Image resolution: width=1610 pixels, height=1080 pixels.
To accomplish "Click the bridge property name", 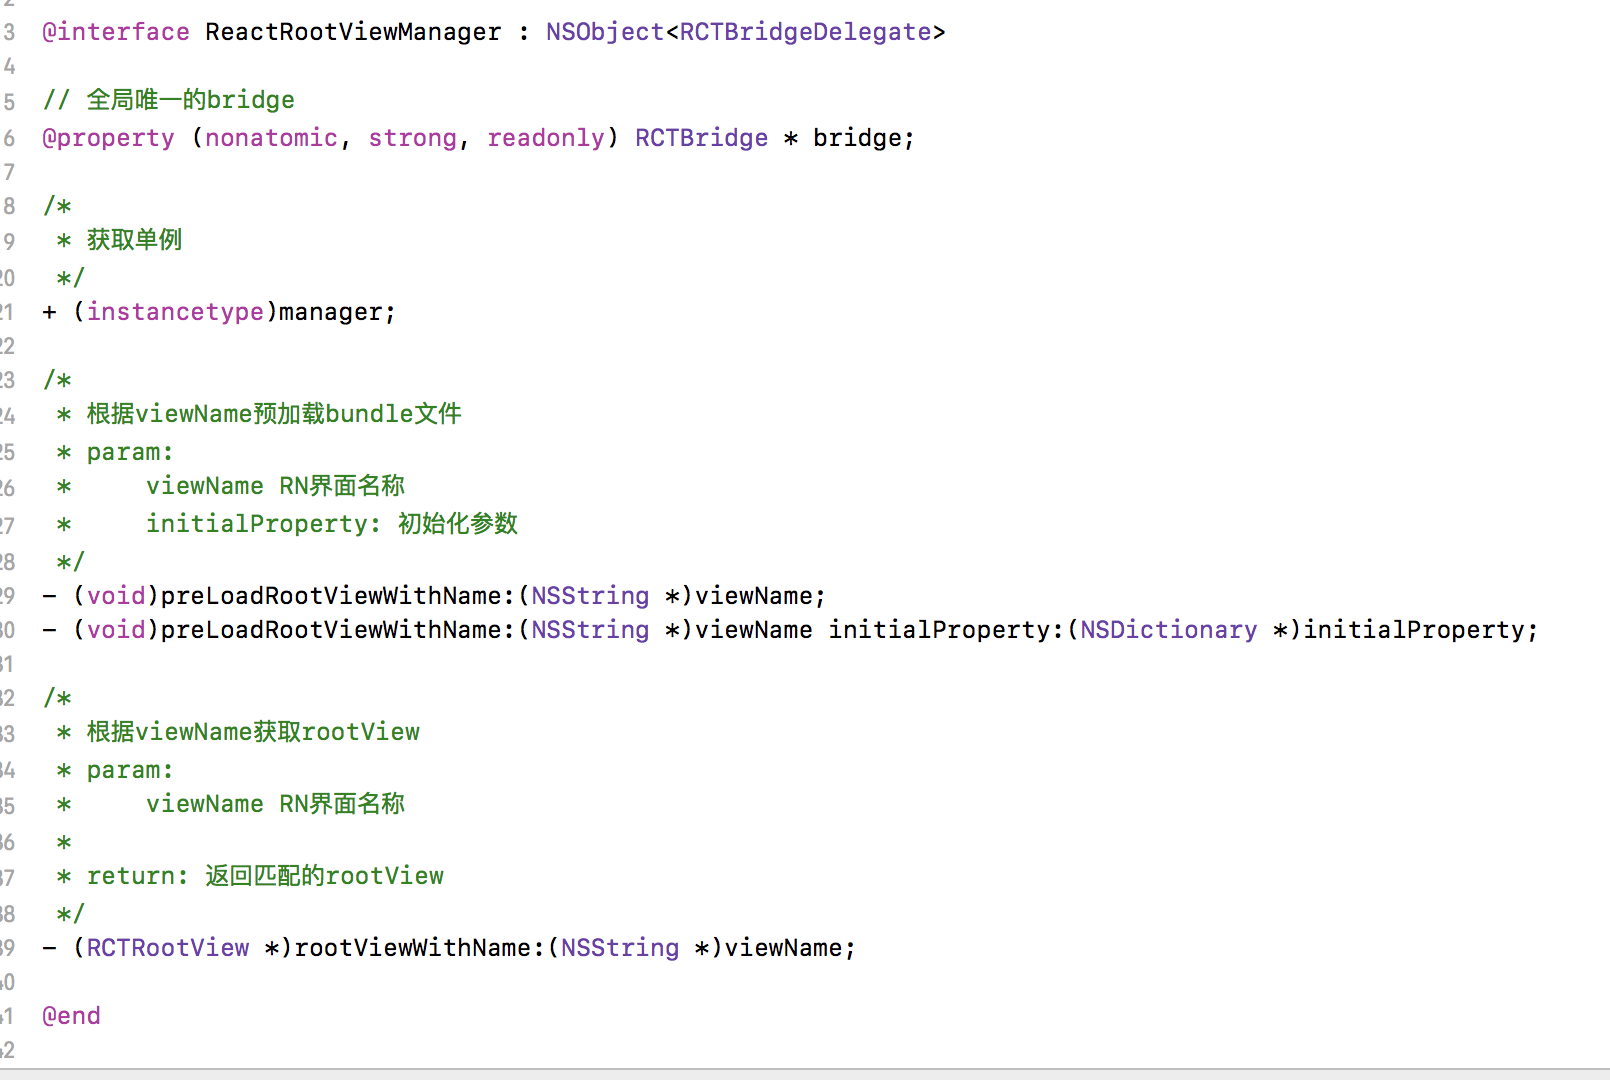I will [857, 138].
